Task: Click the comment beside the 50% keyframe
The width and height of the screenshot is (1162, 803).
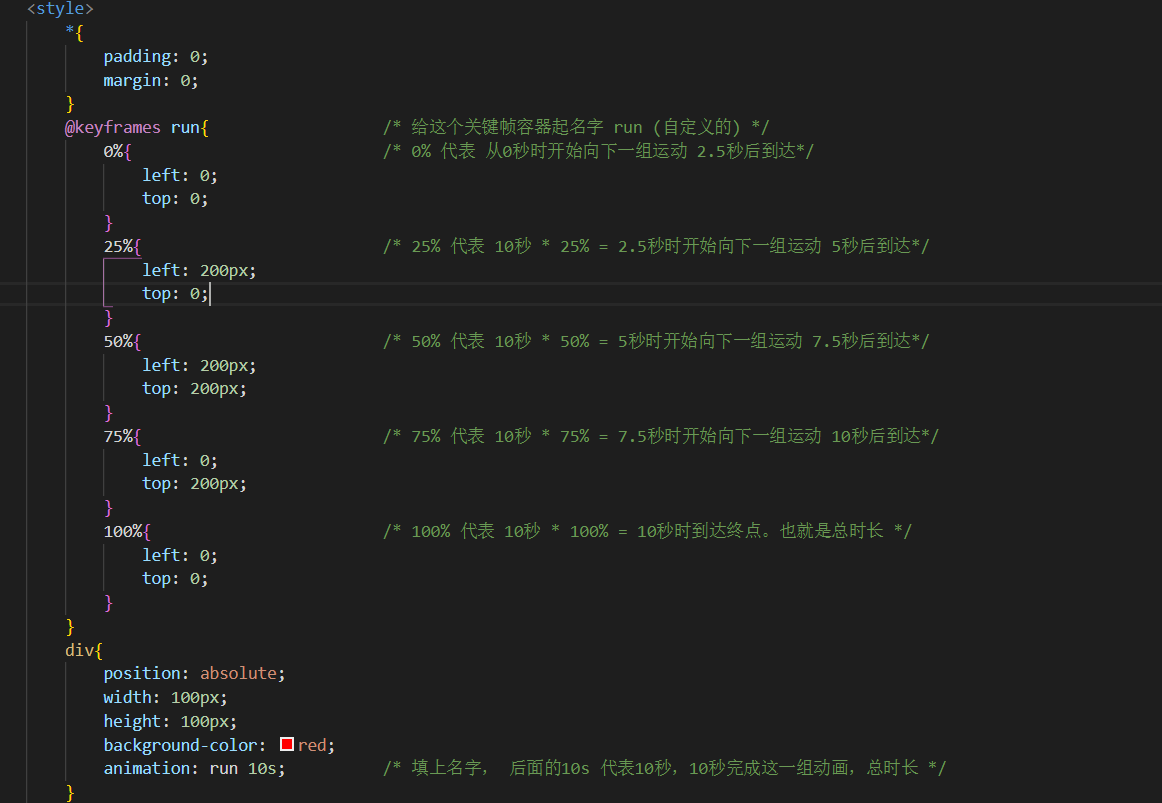Action: pyautogui.click(x=656, y=341)
